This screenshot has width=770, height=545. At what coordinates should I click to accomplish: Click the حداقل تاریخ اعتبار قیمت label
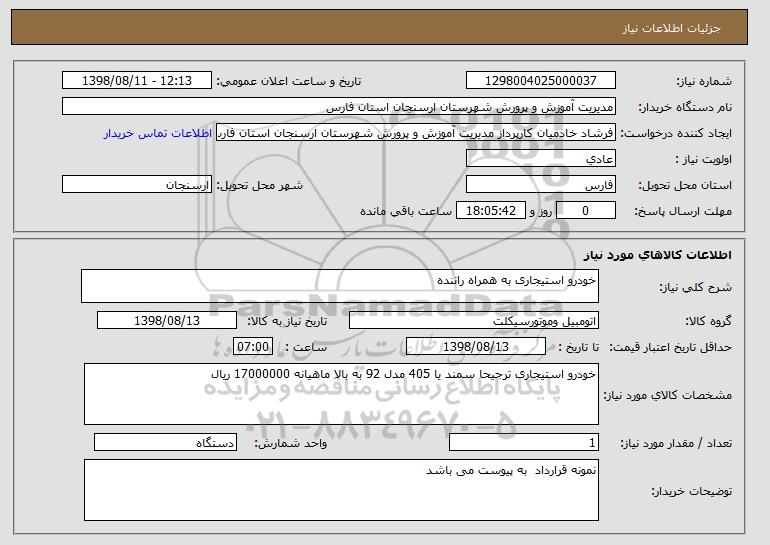(671, 347)
